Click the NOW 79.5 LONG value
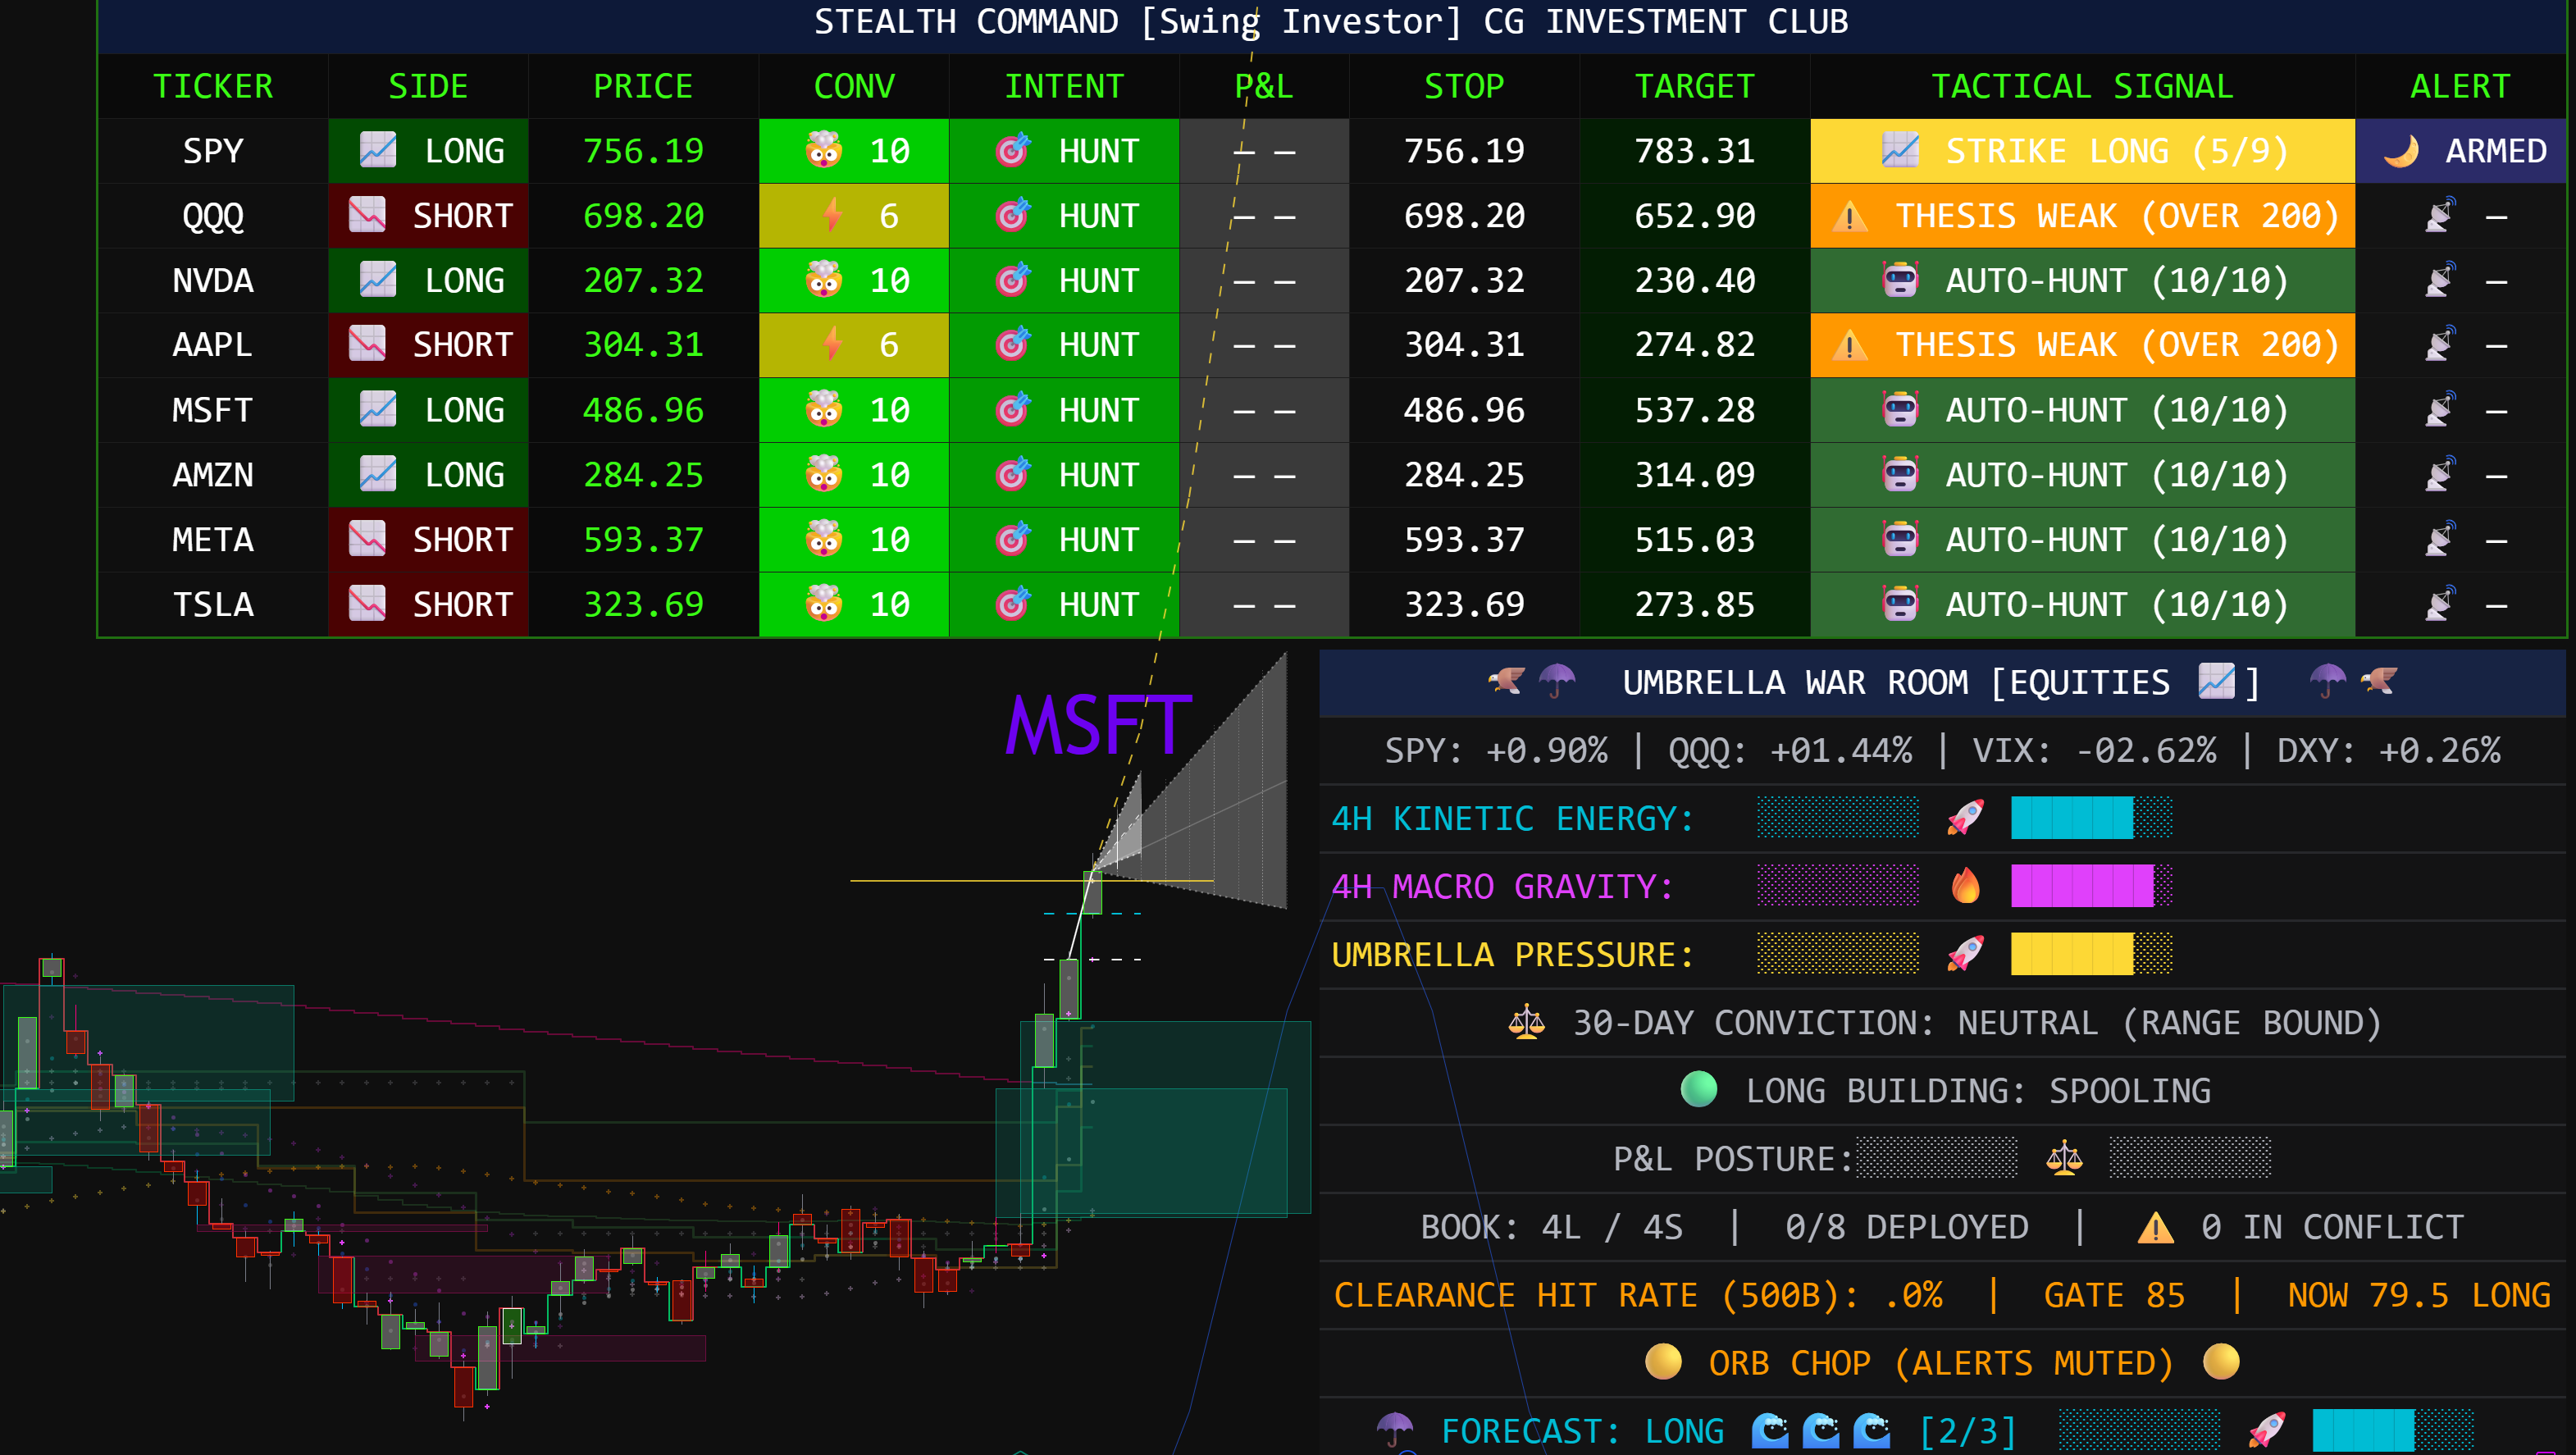This screenshot has width=2576, height=1455. (2419, 1295)
